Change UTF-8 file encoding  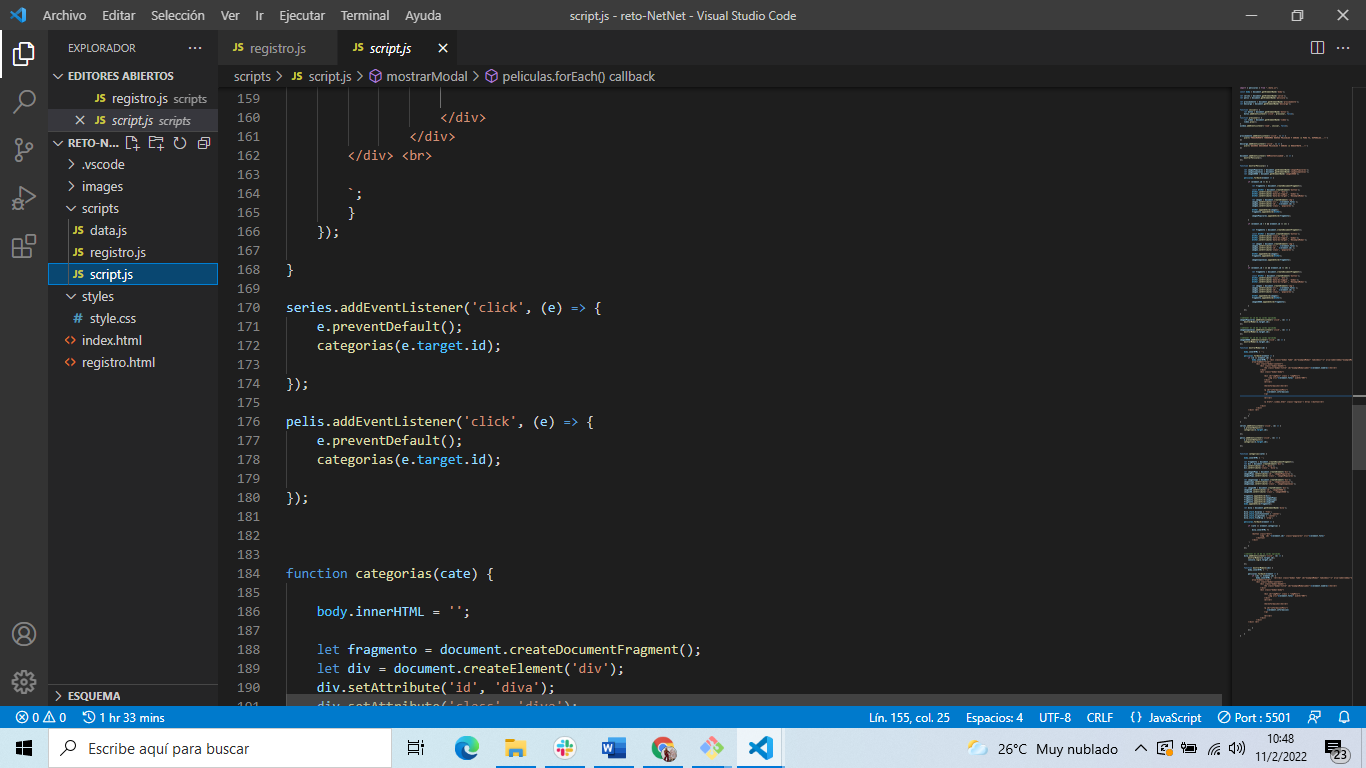pyautogui.click(x=1054, y=717)
